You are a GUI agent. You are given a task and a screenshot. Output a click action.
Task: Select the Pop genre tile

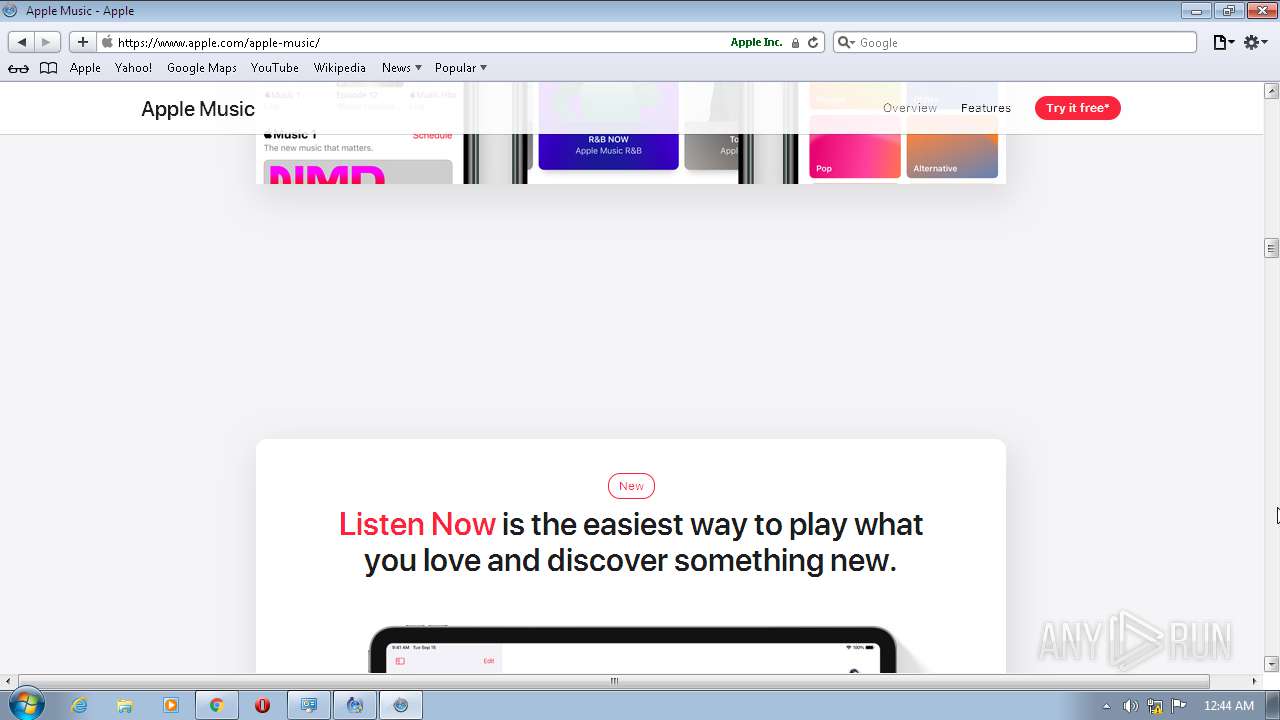click(x=855, y=146)
